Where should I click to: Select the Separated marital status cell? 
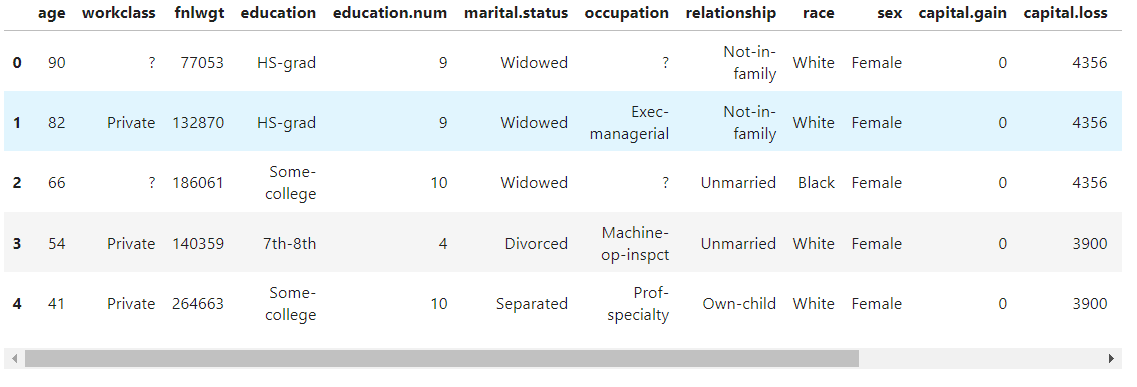pos(532,304)
